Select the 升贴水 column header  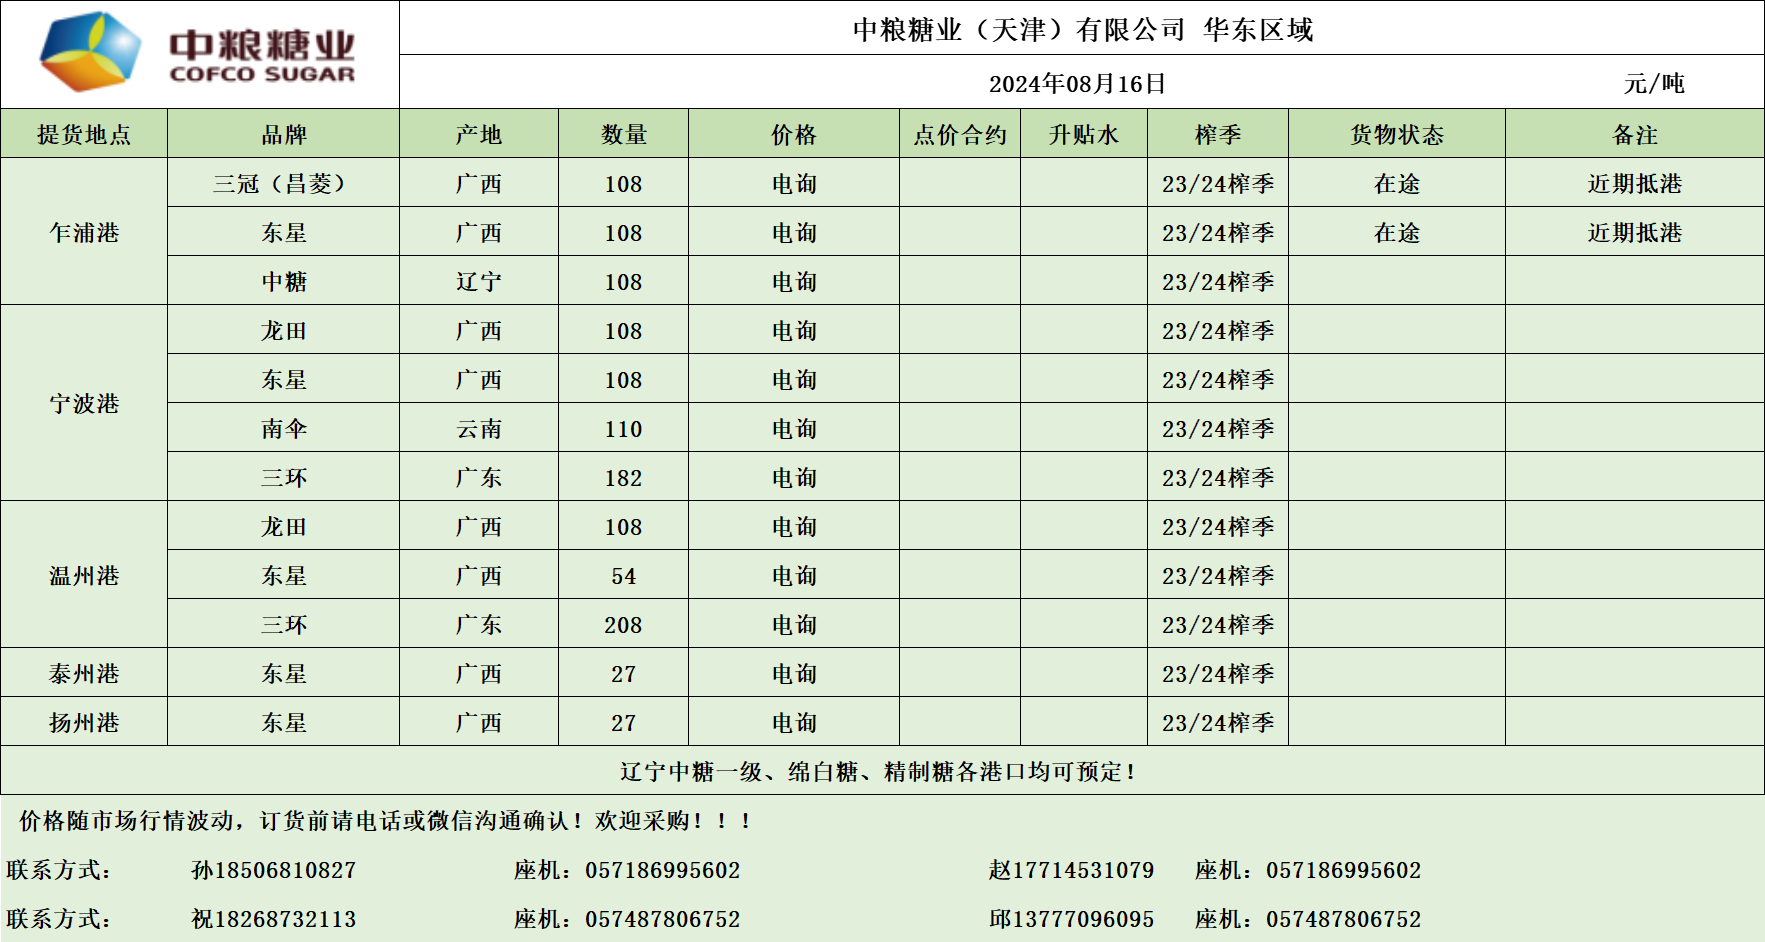[1083, 135]
